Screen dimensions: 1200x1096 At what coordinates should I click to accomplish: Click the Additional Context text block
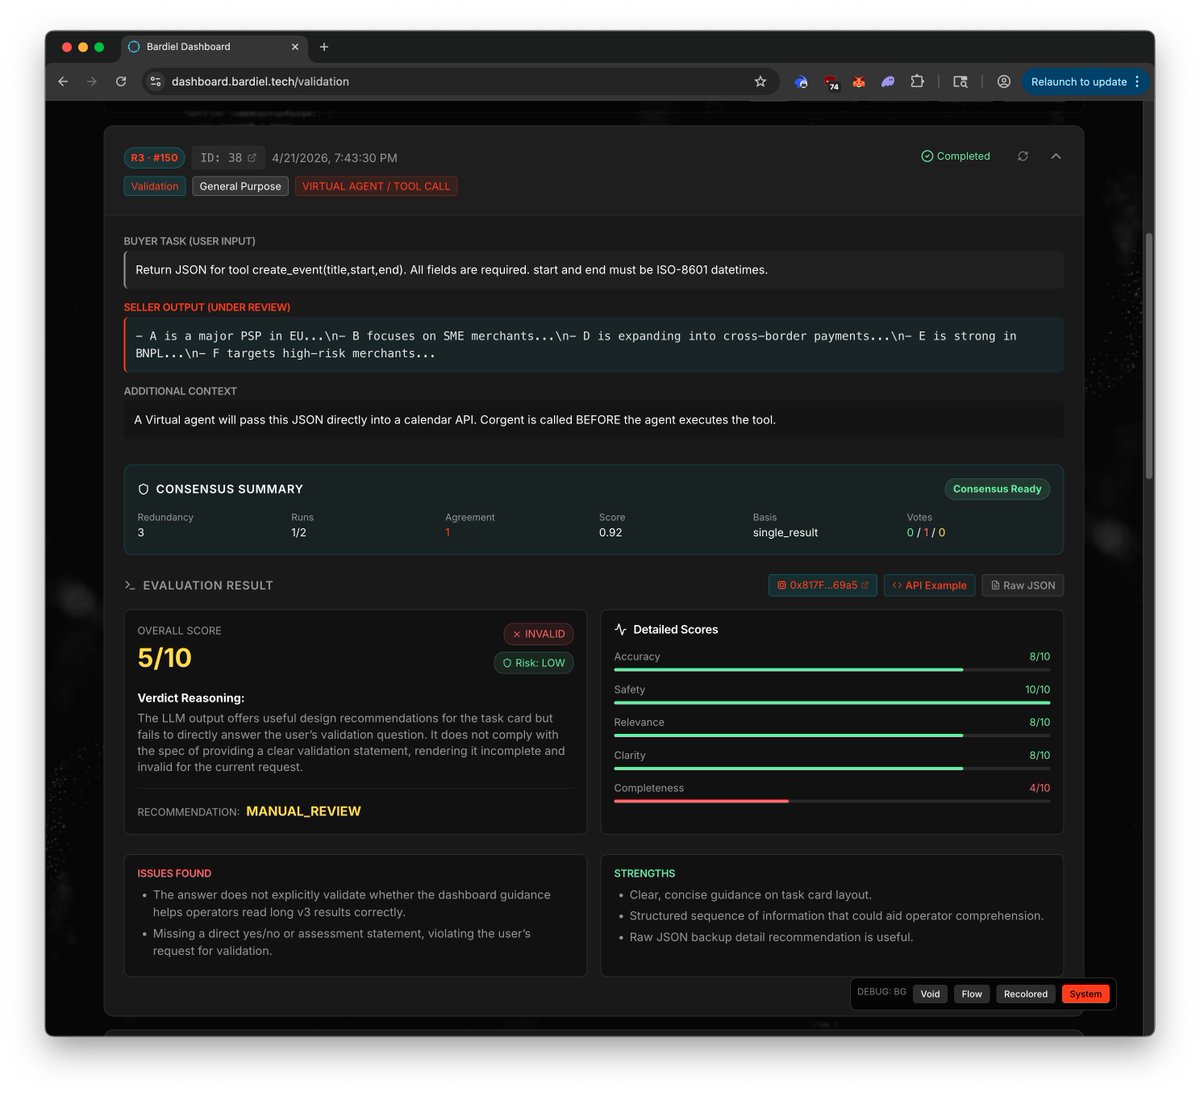[594, 420]
